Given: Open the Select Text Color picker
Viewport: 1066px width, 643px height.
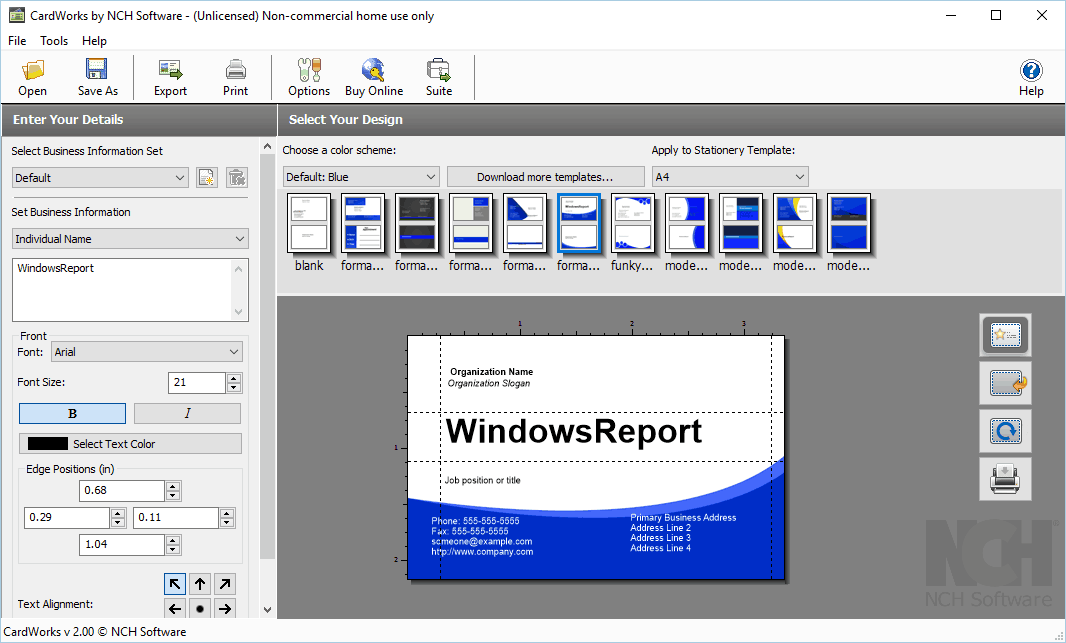Looking at the screenshot, I should (x=130, y=444).
